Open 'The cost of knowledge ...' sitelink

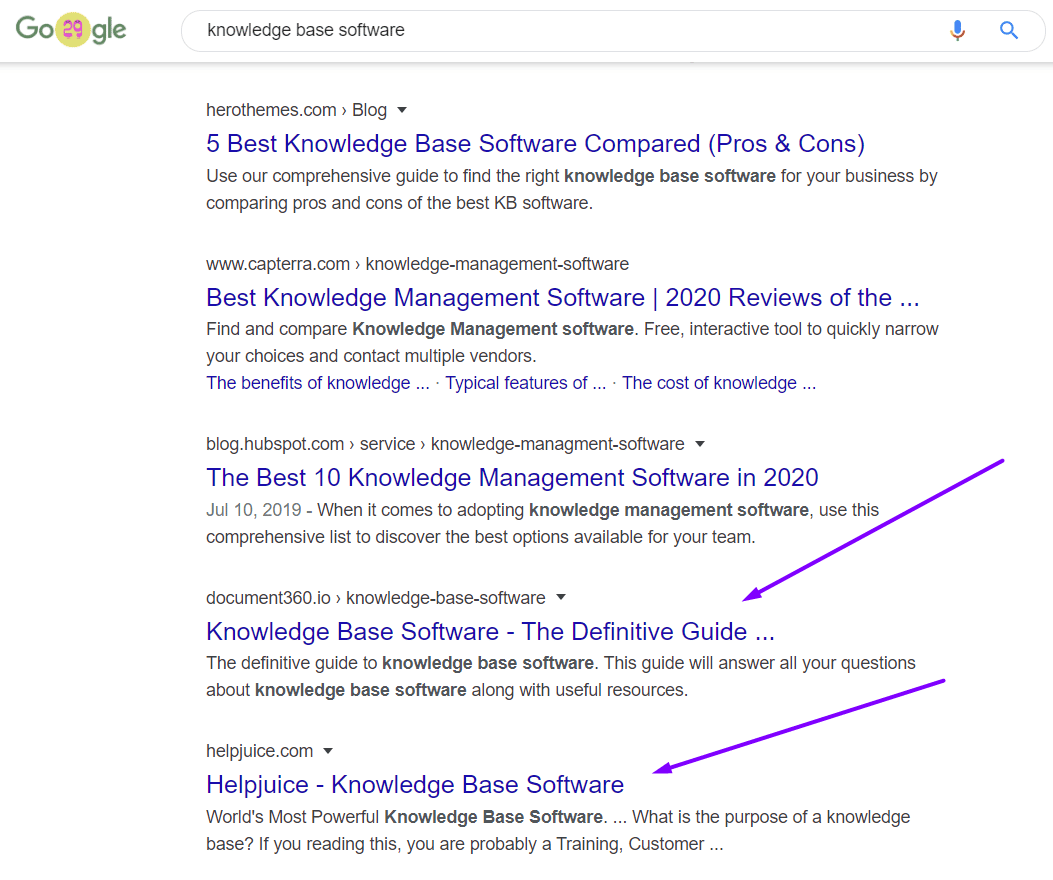719,383
